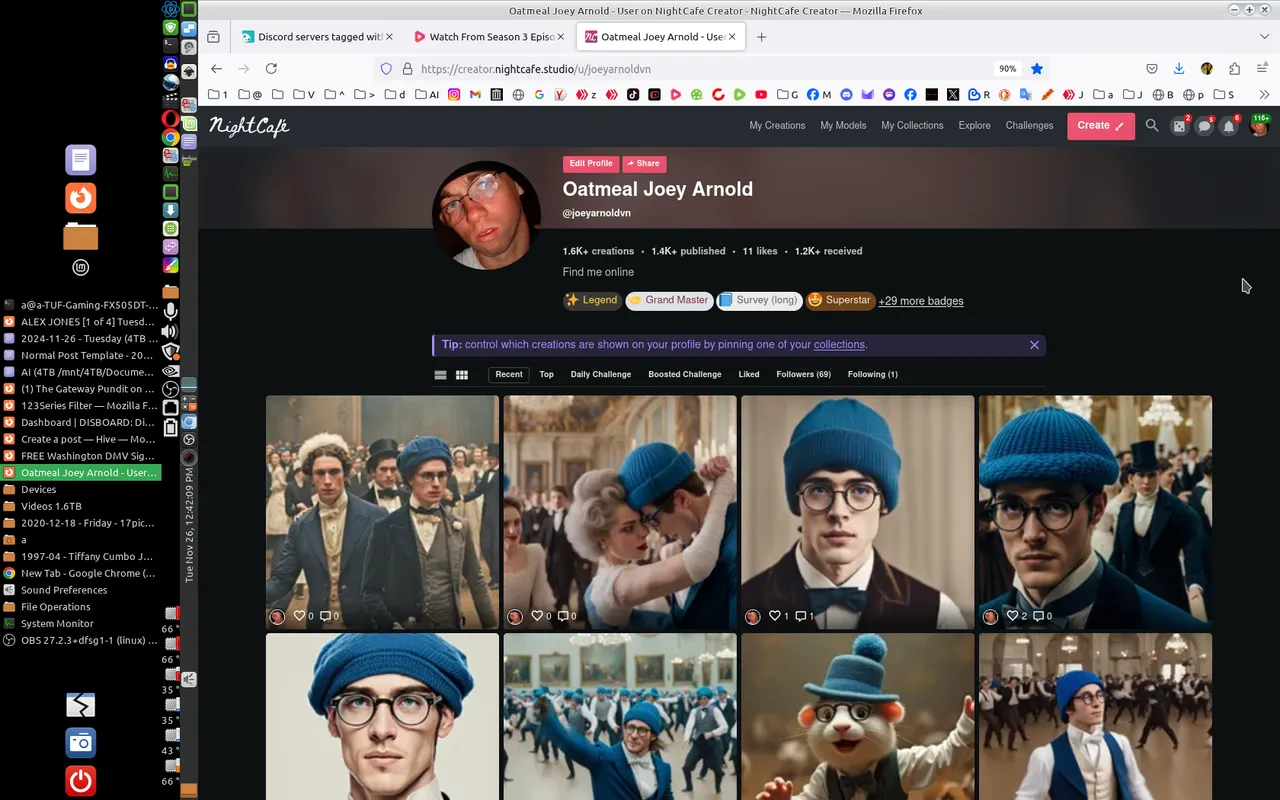Viewport: 1280px width, 800px height.
Task: Select the 'Boosted Challenge' filter tab
Action: pos(685,375)
